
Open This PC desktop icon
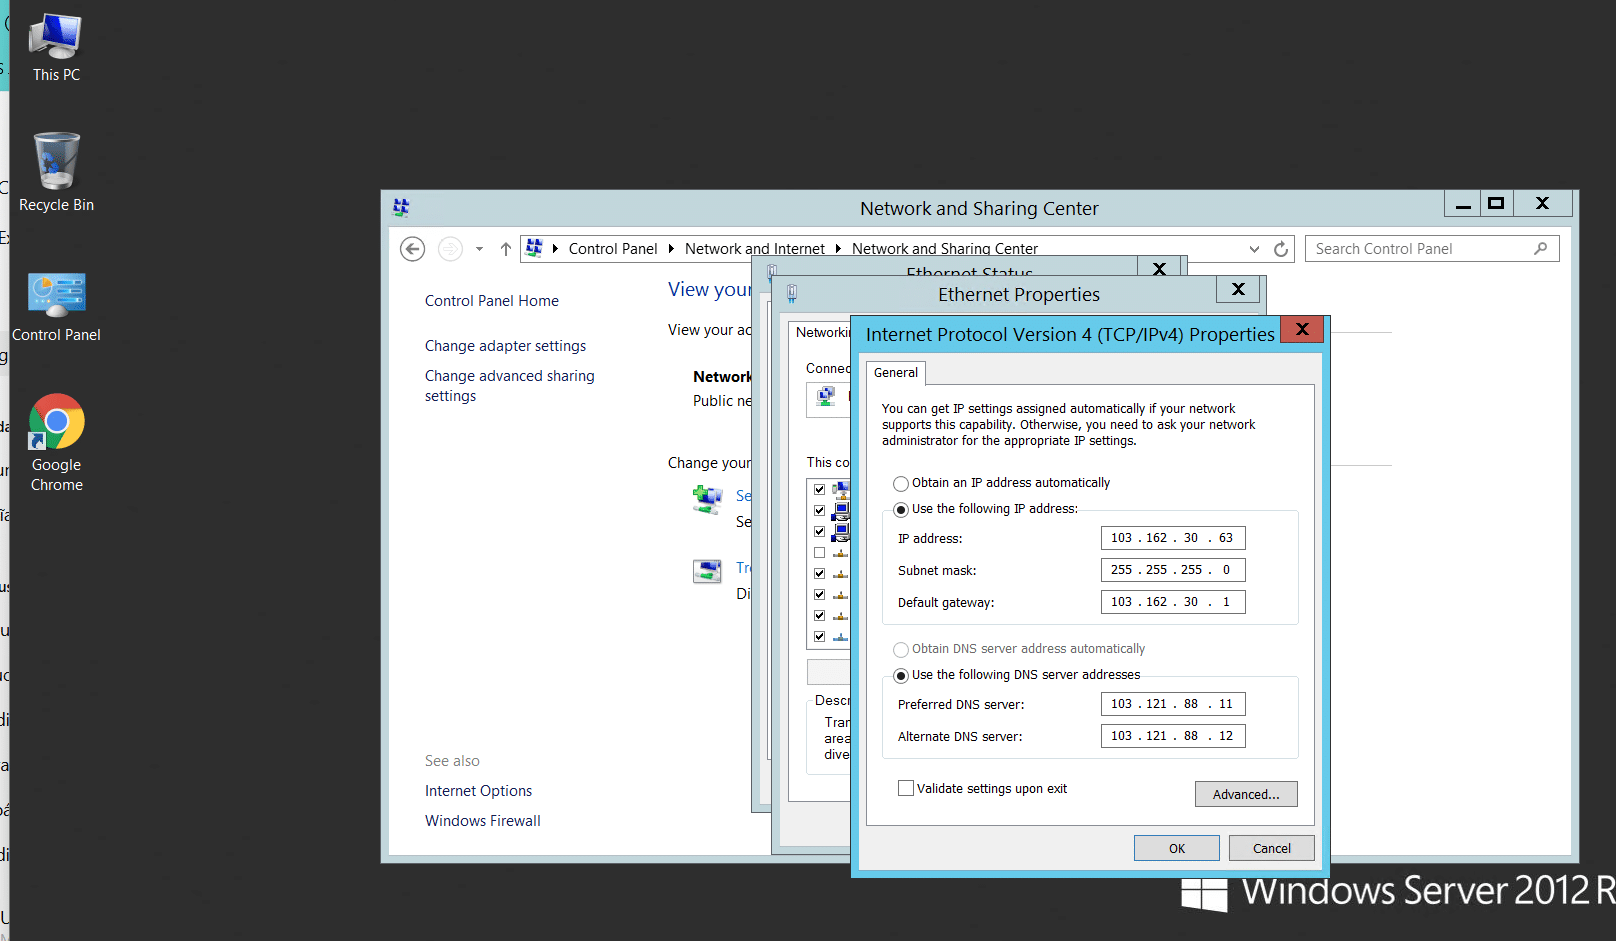pyautogui.click(x=56, y=47)
